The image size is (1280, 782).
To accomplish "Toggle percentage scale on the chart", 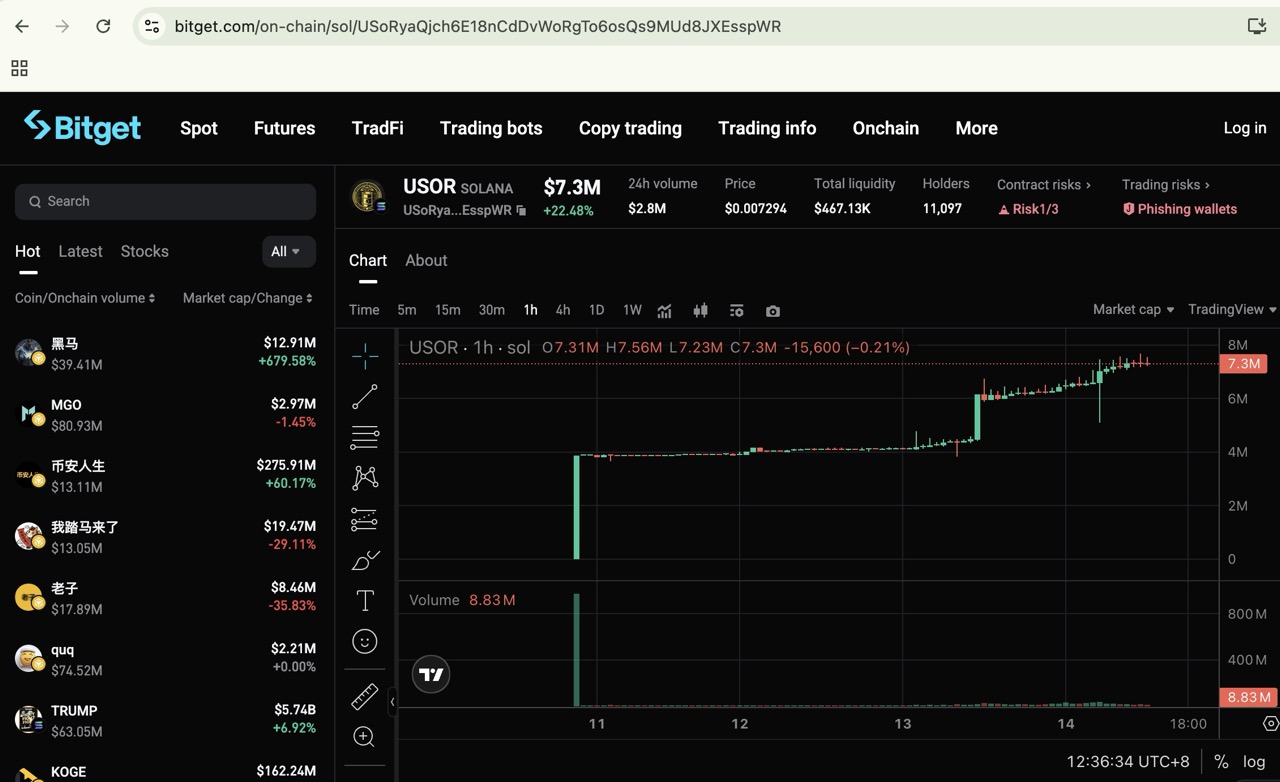I will click(1220, 761).
